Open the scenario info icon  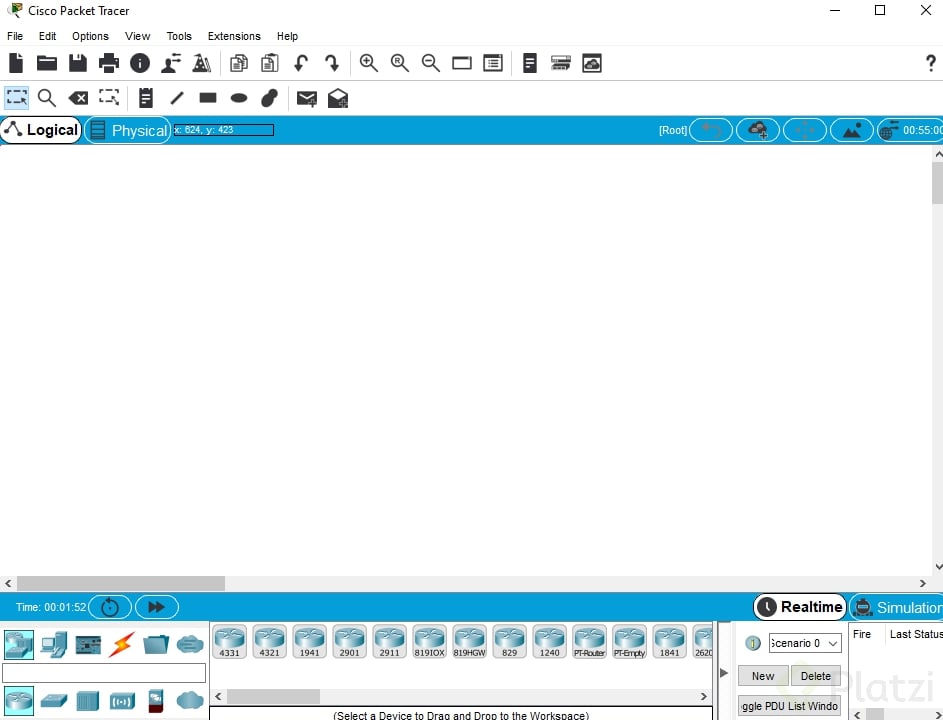click(x=753, y=643)
